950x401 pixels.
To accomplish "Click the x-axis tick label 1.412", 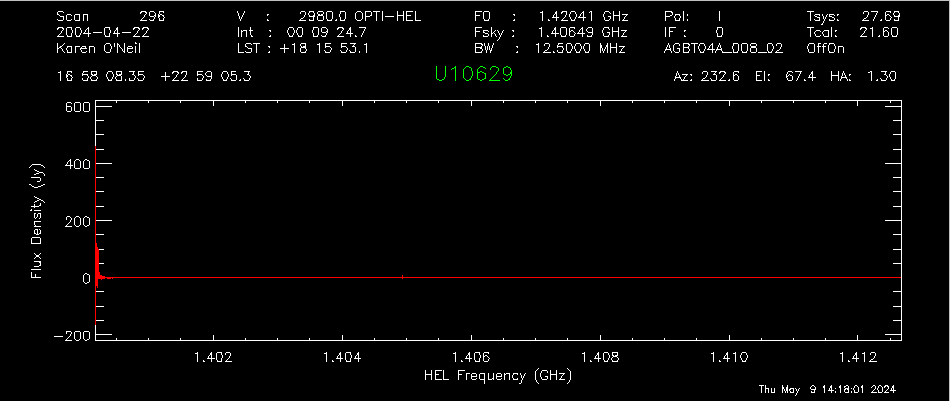I will click(x=859, y=358).
